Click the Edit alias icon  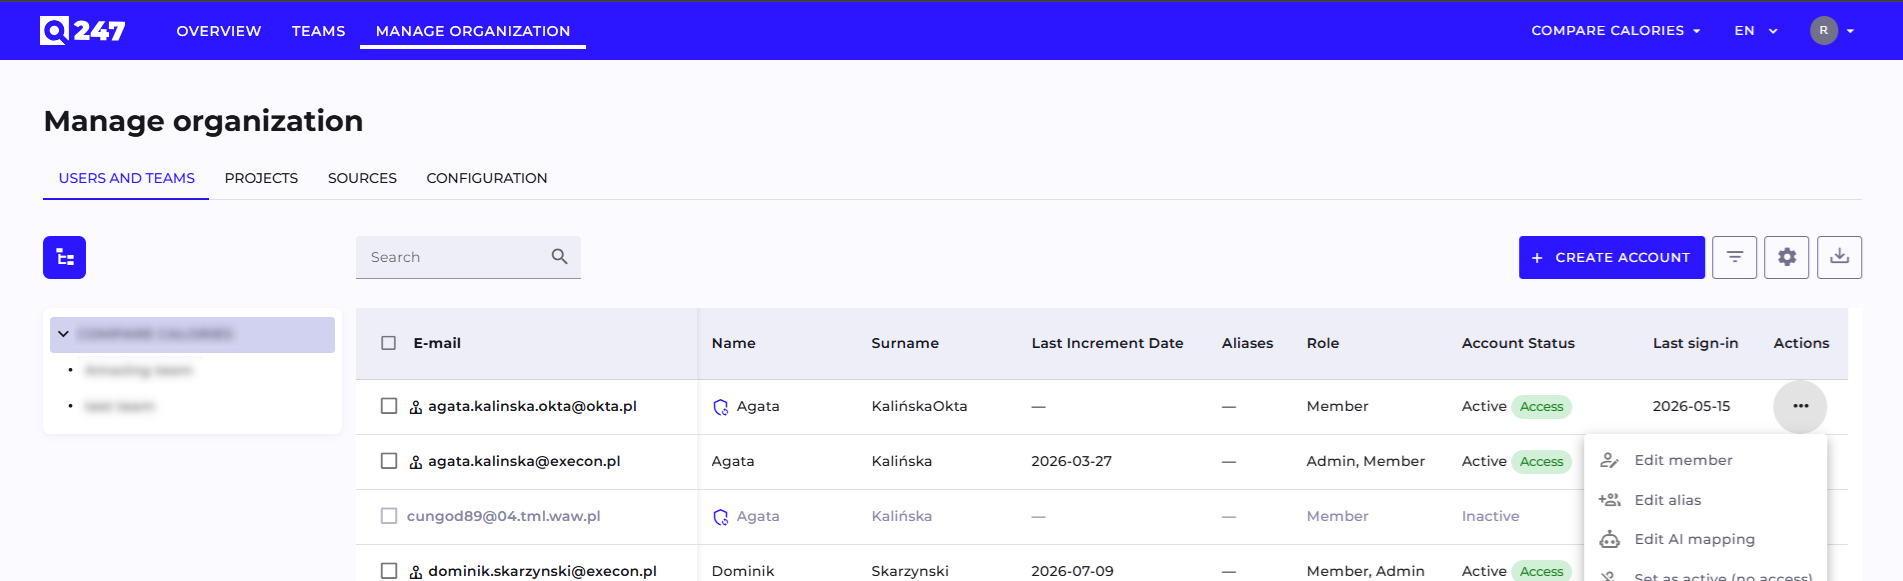(x=1609, y=500)
